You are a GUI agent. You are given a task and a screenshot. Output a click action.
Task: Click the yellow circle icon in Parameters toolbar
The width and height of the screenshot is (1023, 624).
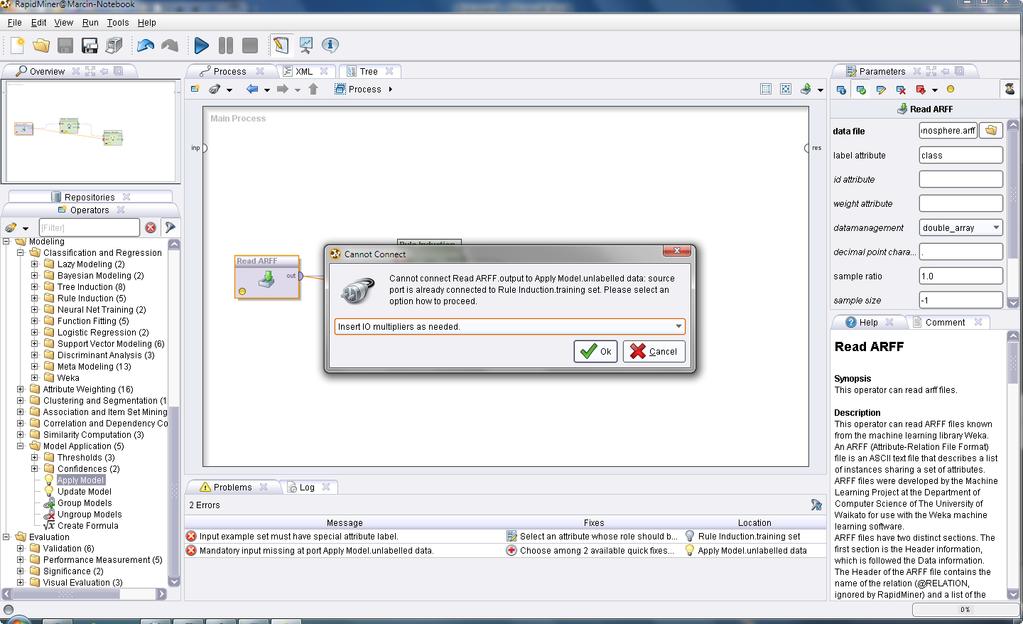point(951,89)
